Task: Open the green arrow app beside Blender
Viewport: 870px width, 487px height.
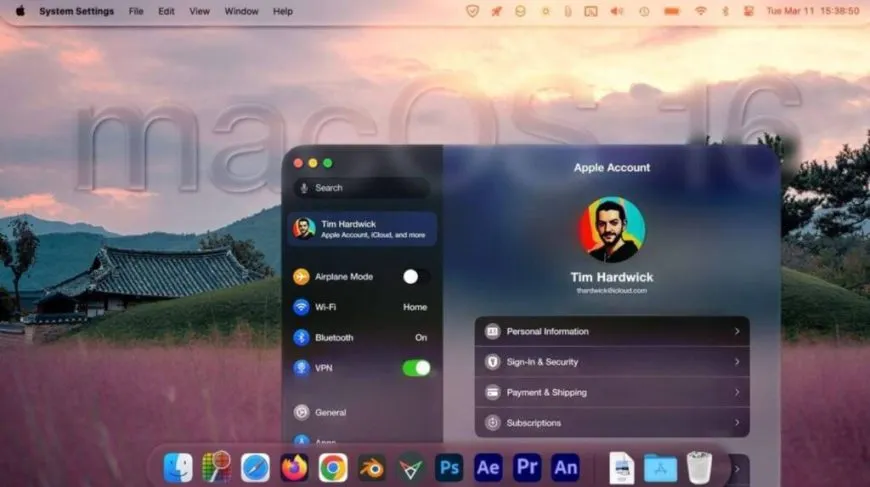Action: point(411,468)
